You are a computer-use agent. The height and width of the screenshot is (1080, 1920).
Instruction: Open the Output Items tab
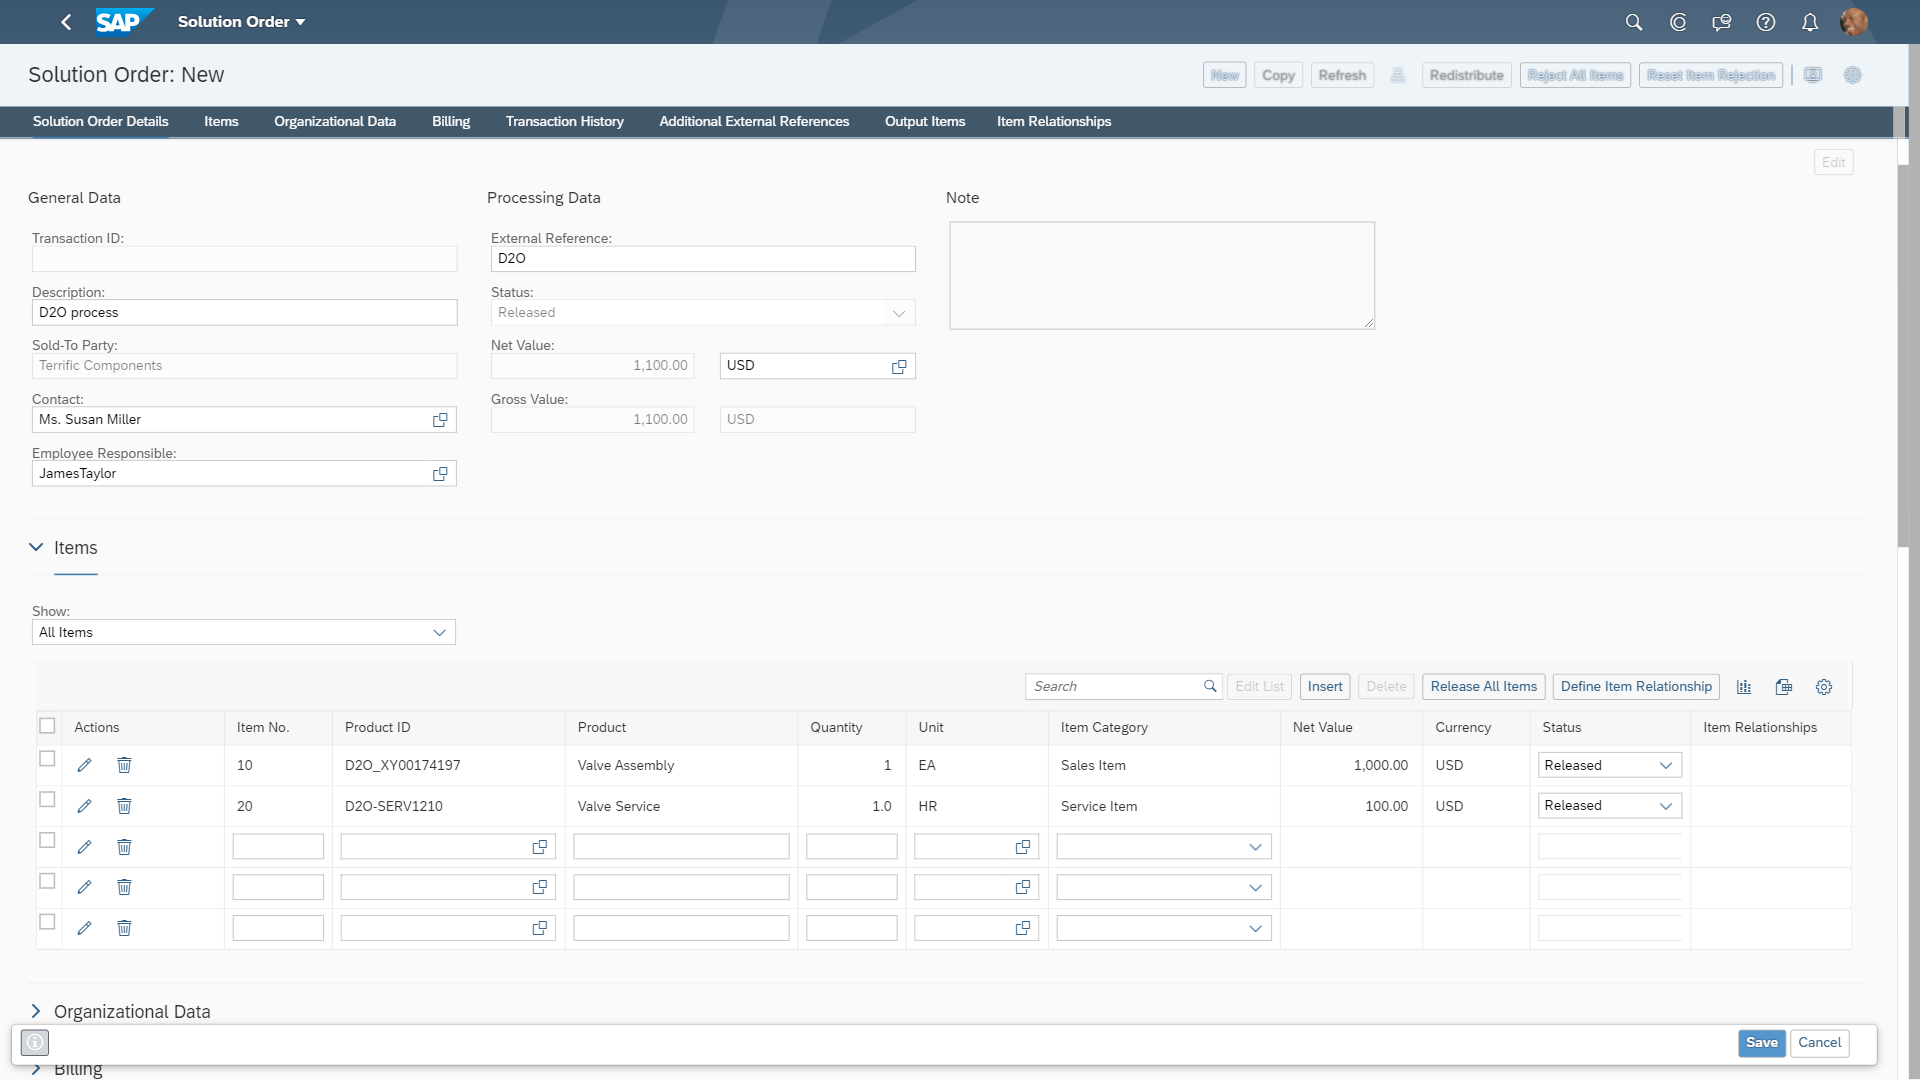pyautogui.click(x=925, y=122)
